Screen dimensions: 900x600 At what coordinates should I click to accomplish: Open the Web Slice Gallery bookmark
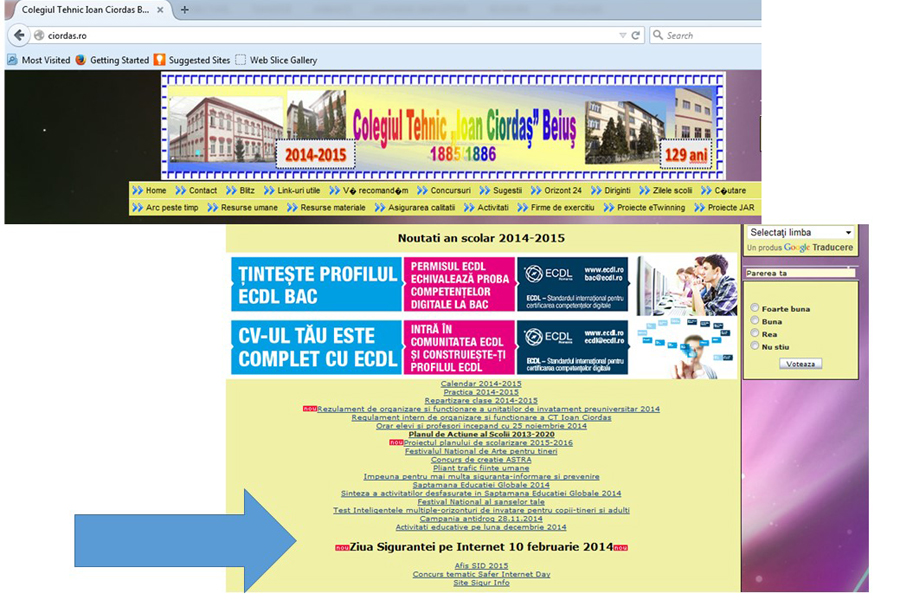click(x=277, y=60)
